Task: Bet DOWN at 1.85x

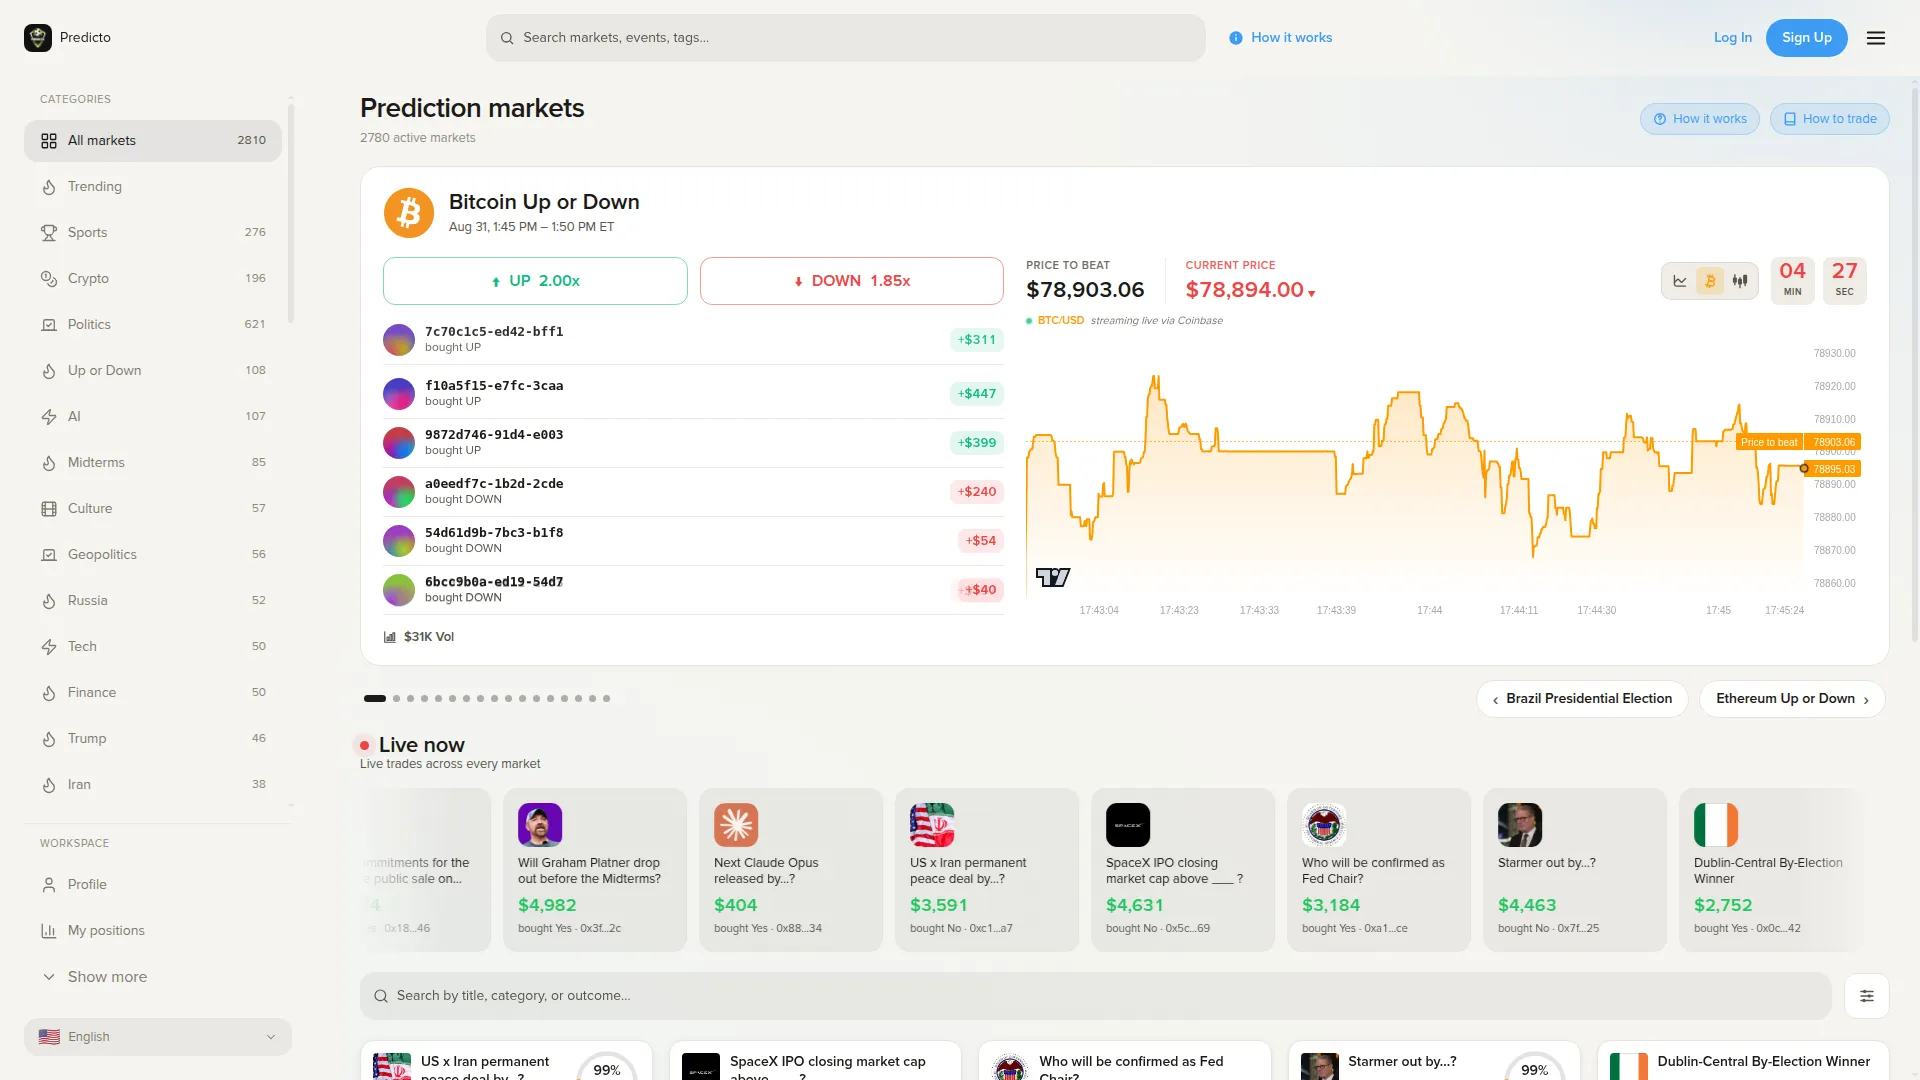Action: pos(852,281)
